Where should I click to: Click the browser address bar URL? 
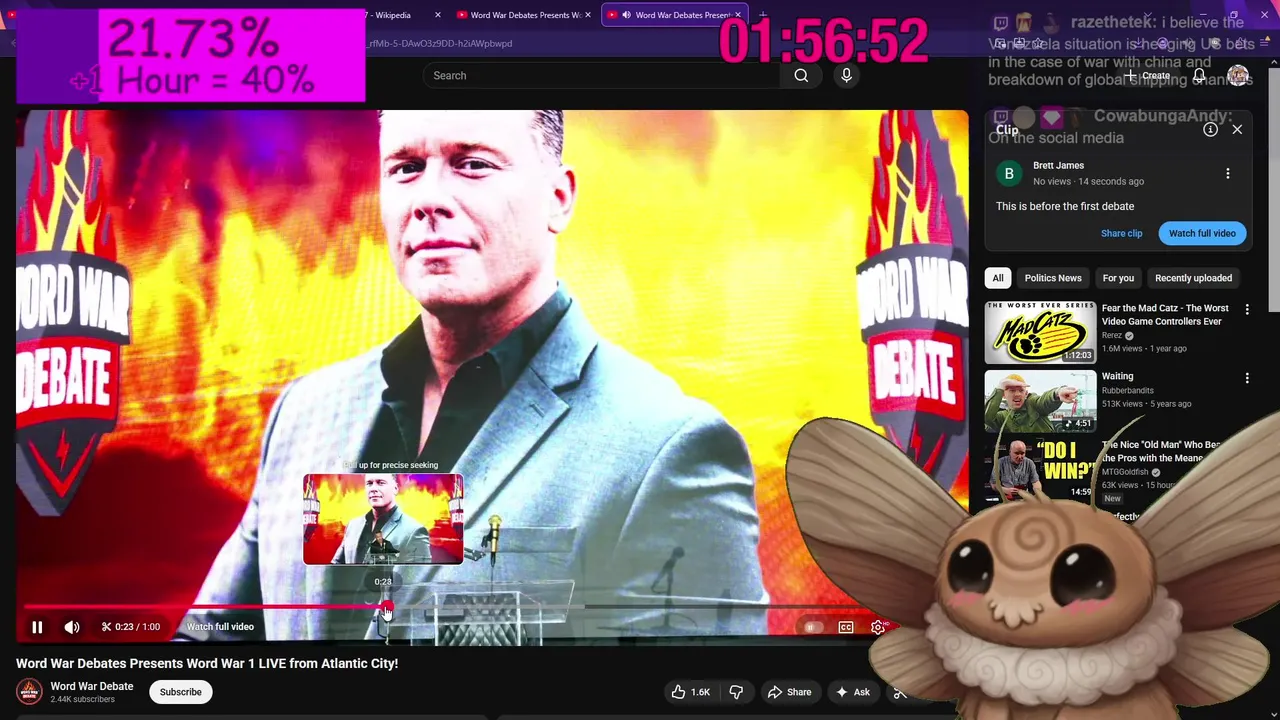440,44
